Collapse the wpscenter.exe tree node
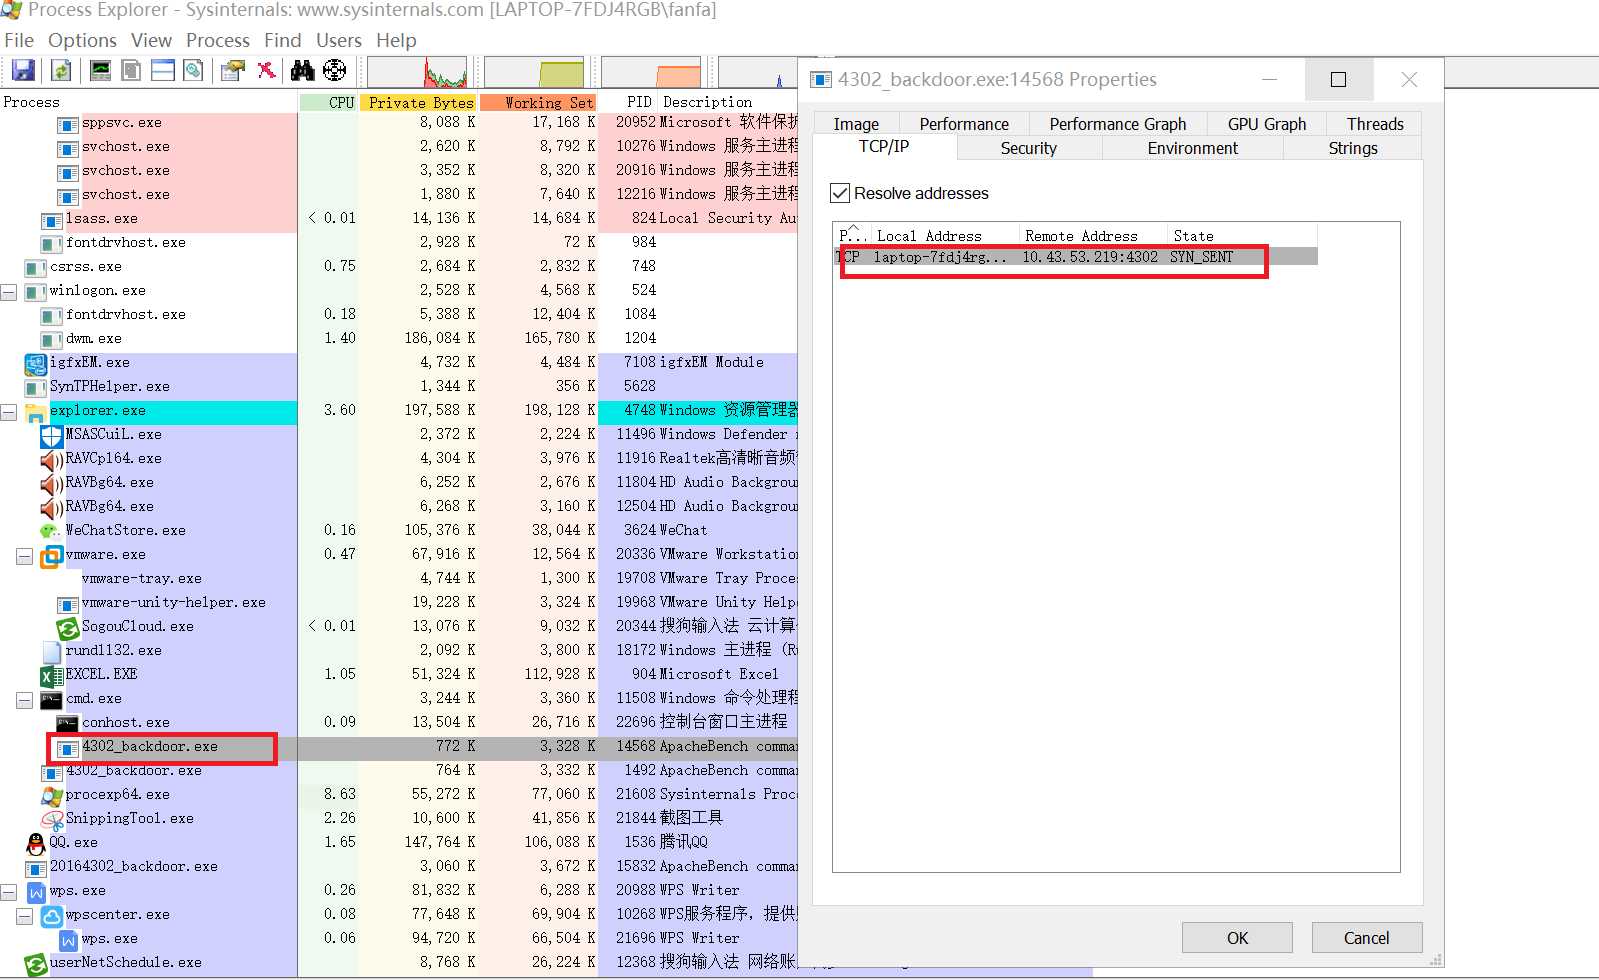1599x980 pixels. click(x=25, y=916)
